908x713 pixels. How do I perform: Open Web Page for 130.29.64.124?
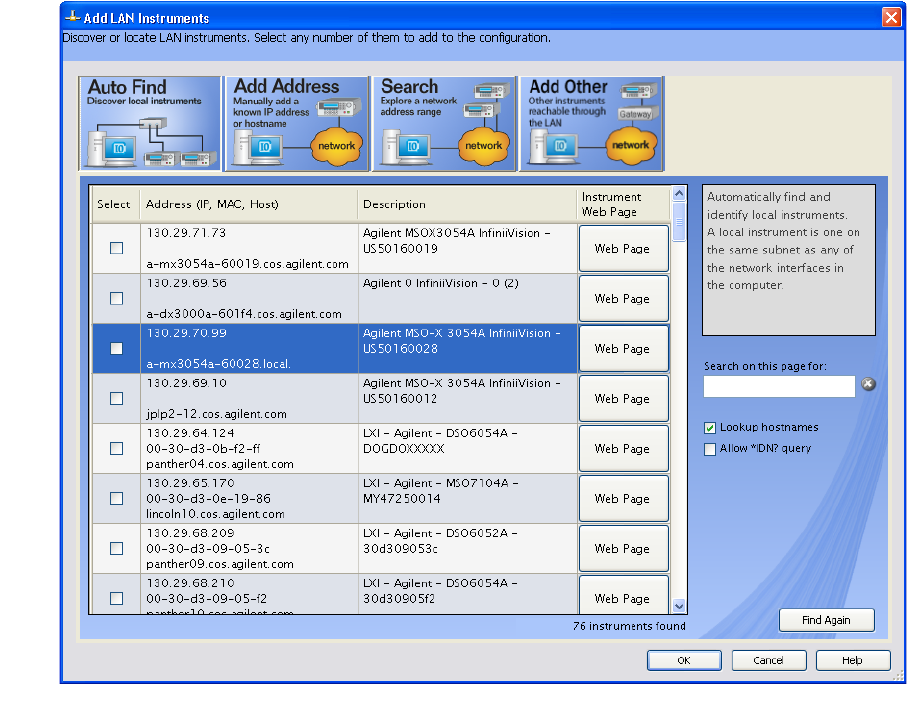(624, 448)
